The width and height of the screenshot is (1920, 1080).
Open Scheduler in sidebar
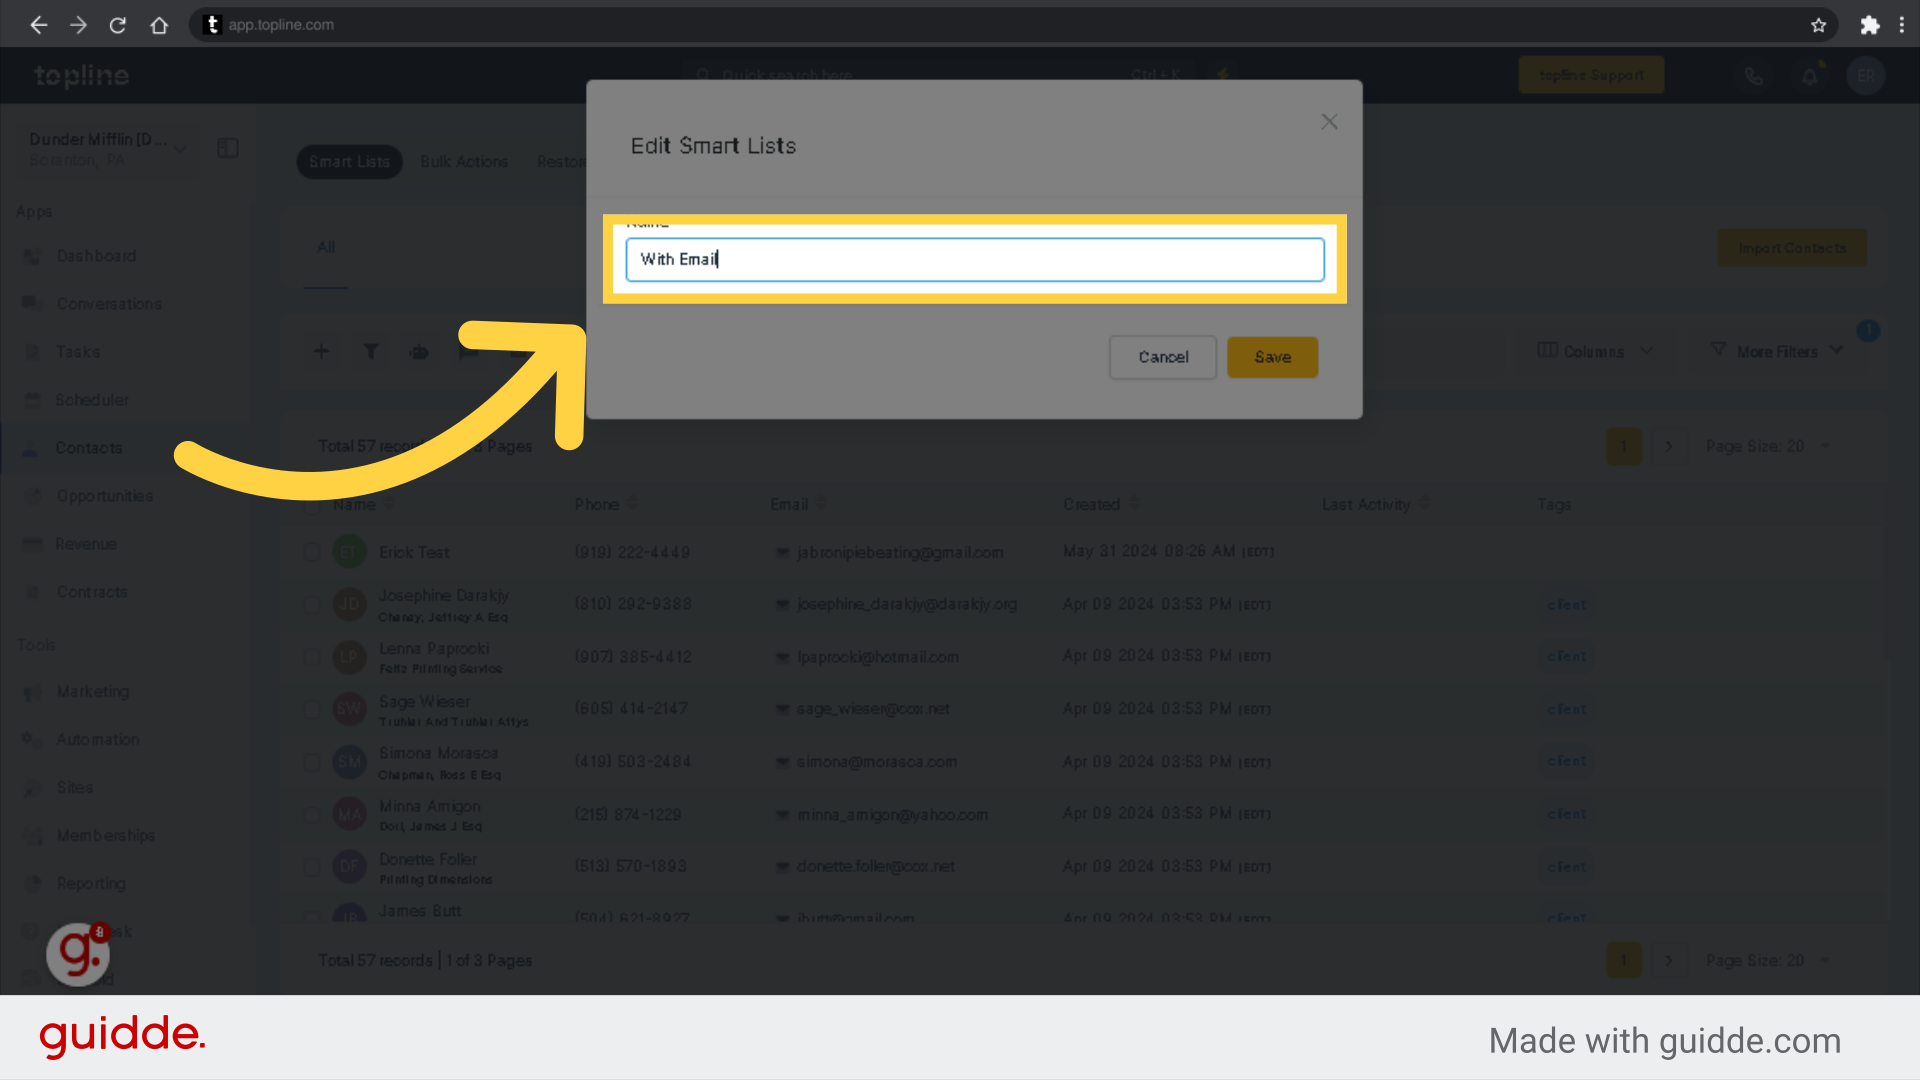91,400
